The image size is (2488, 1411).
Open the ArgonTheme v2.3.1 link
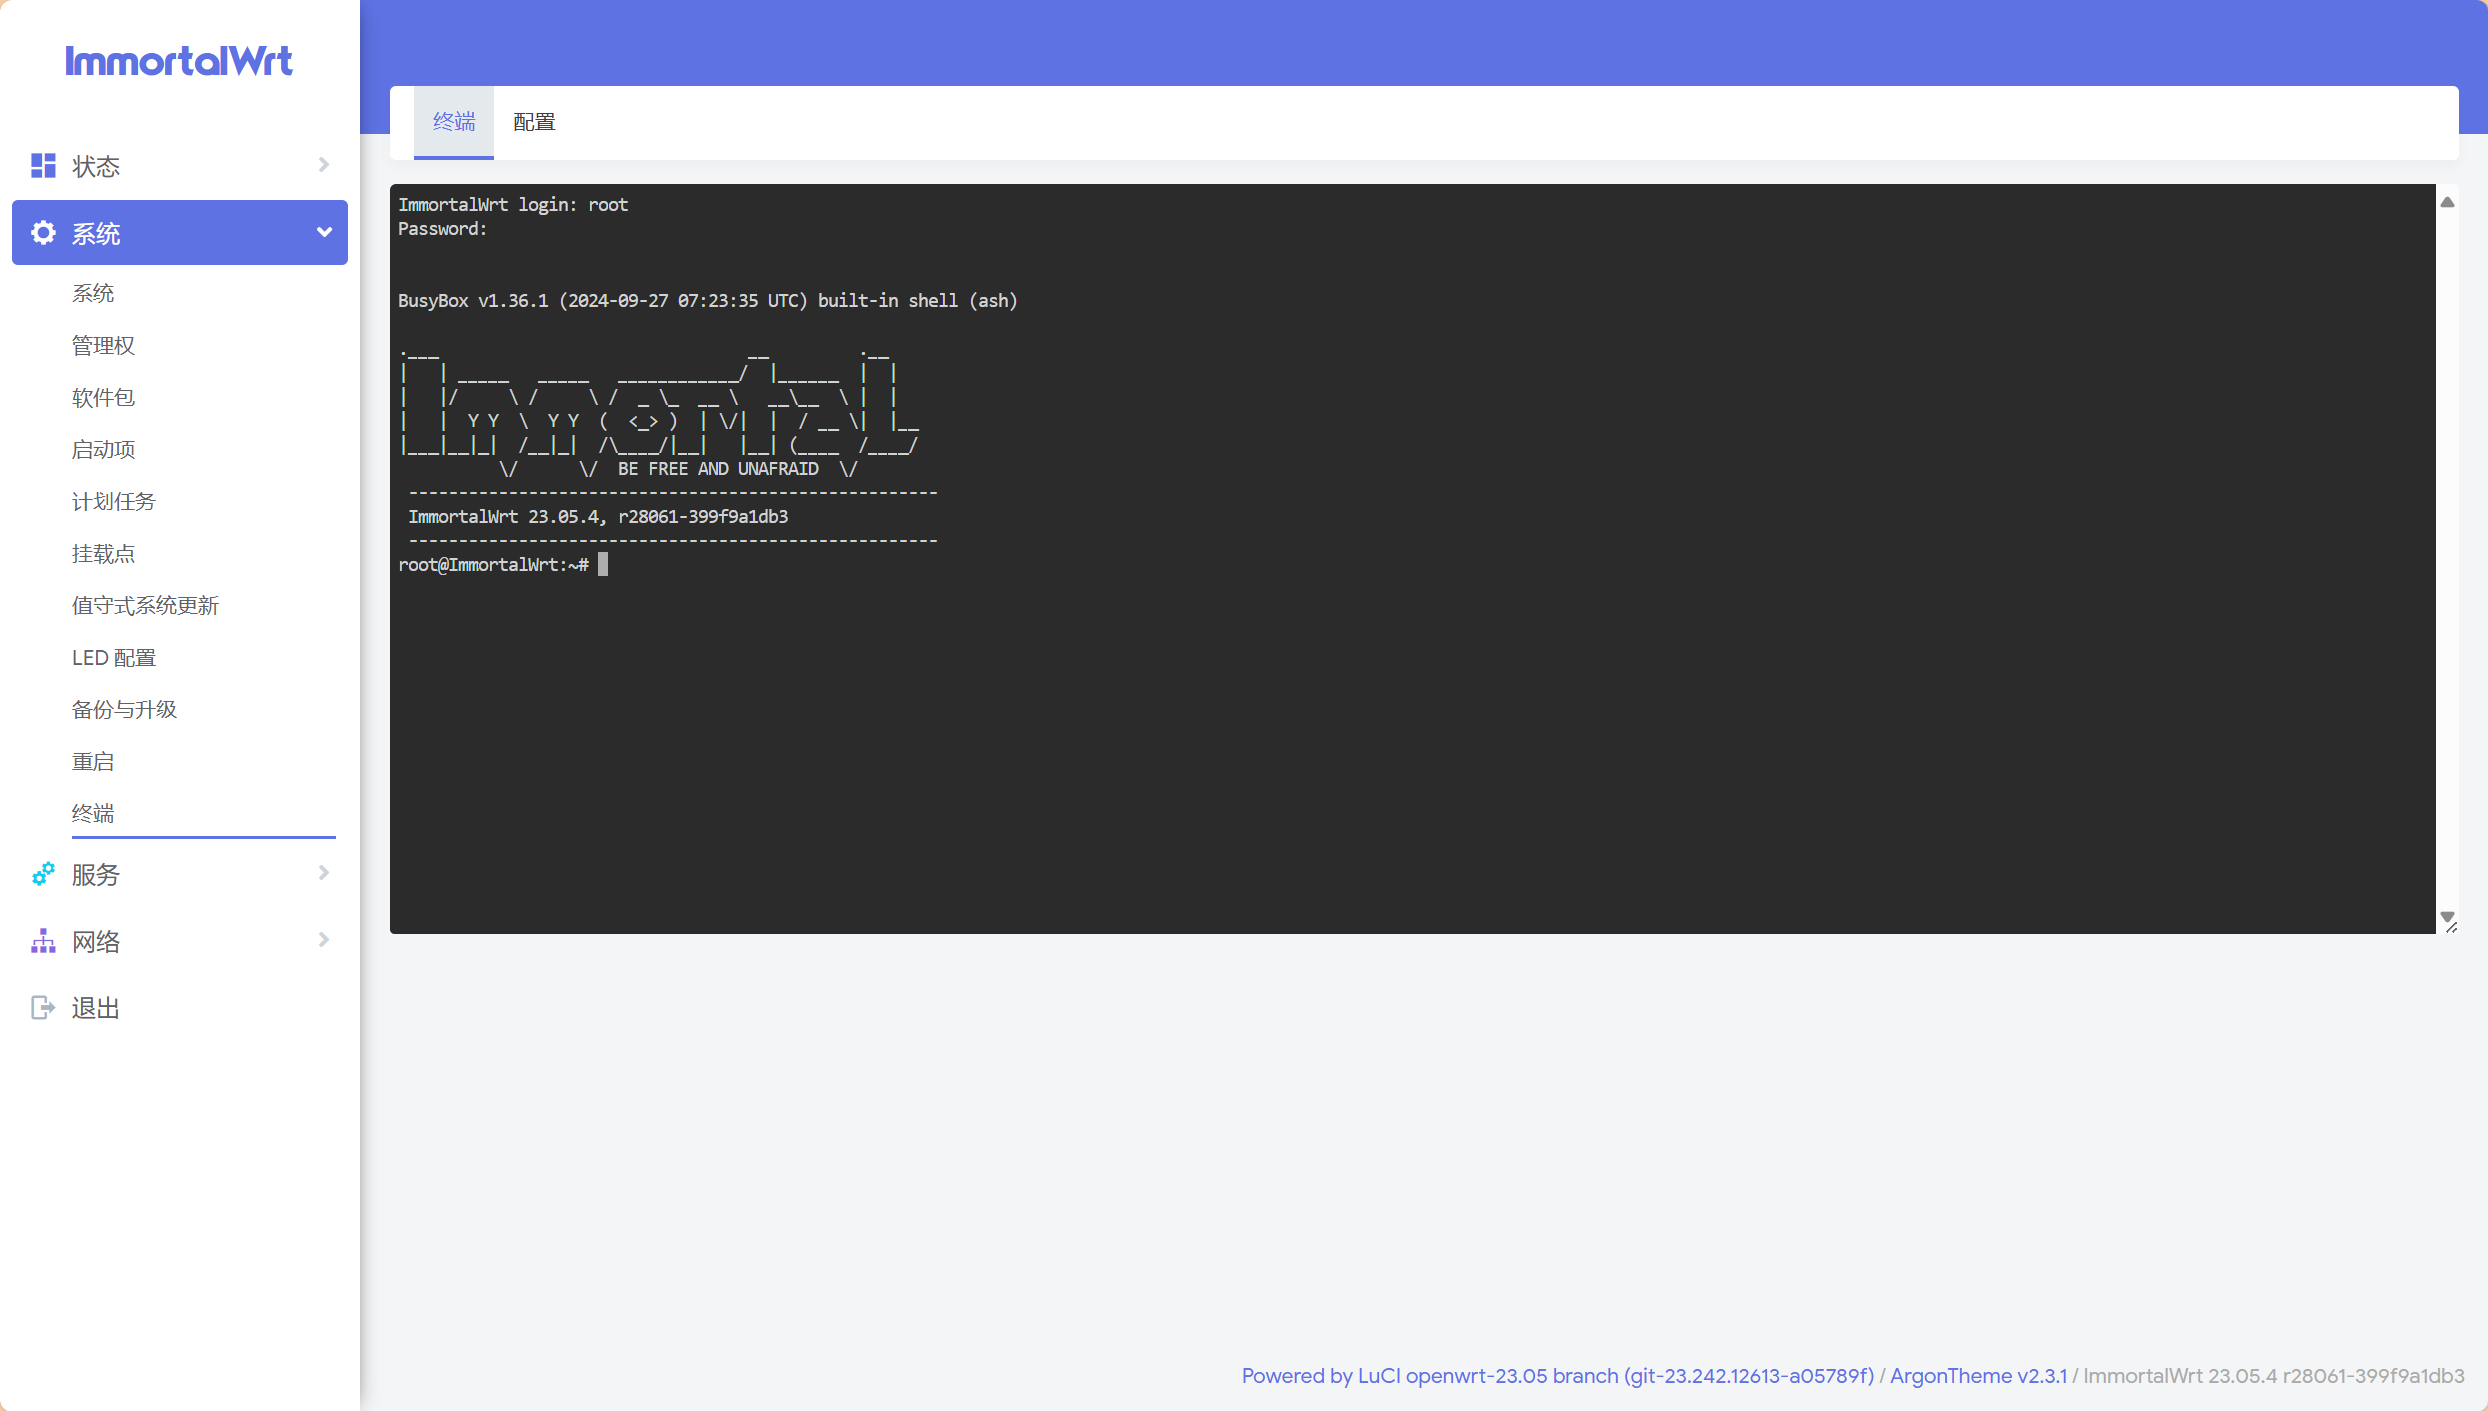pyautogui.click(x=1978, y=1376)
